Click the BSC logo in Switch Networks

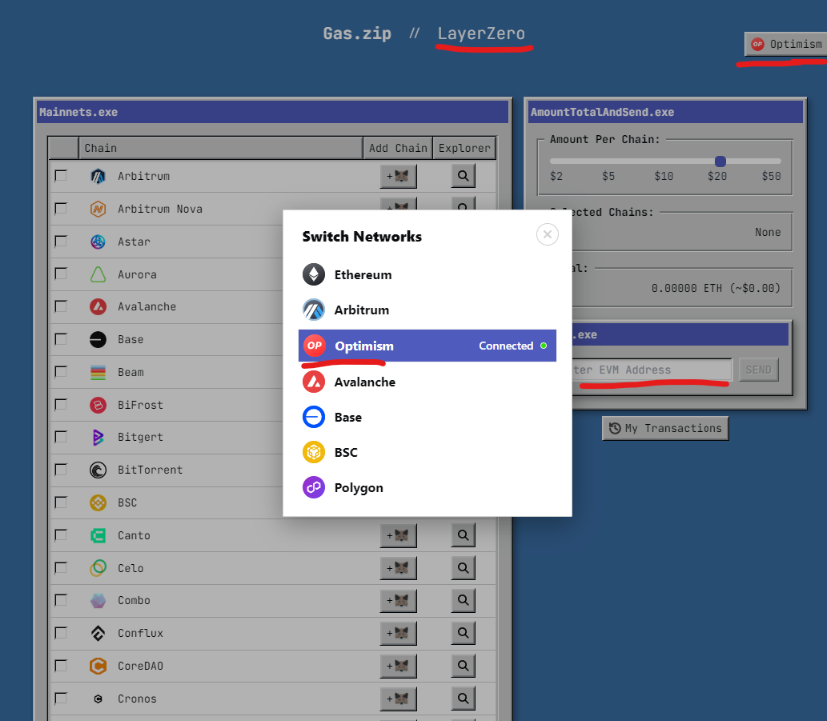pyautogui.click(x=313, y=453)
